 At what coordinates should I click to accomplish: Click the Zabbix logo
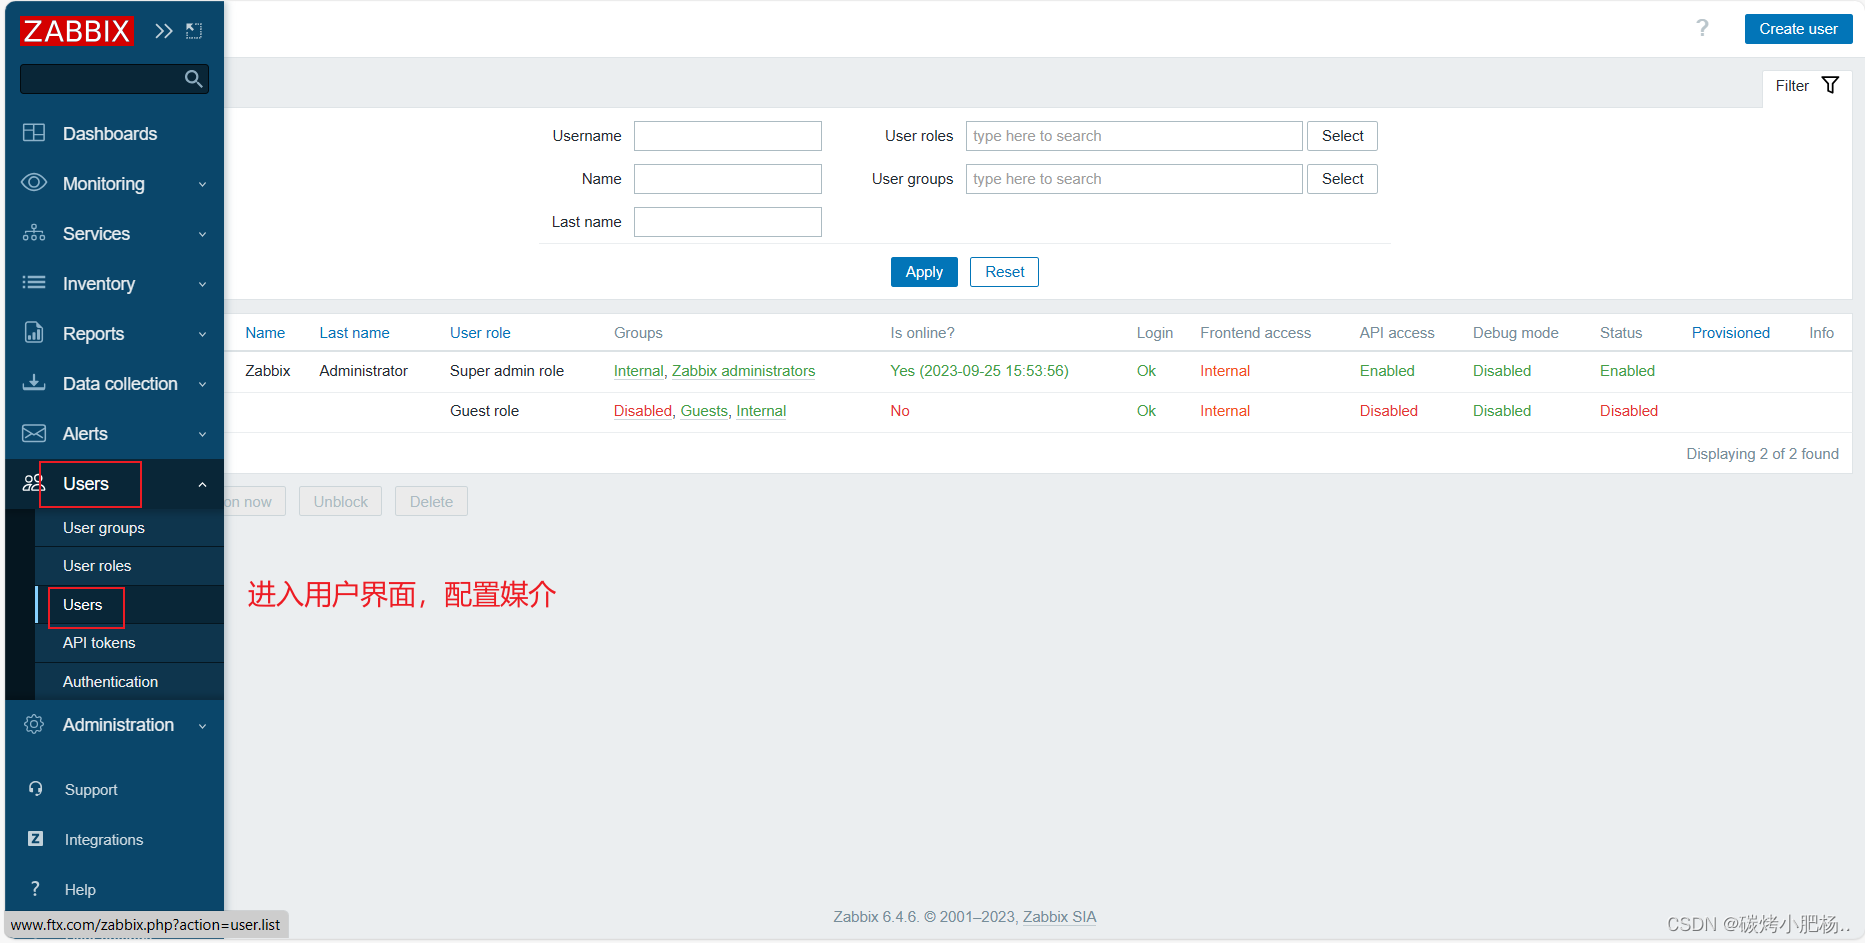click(76, 31)
